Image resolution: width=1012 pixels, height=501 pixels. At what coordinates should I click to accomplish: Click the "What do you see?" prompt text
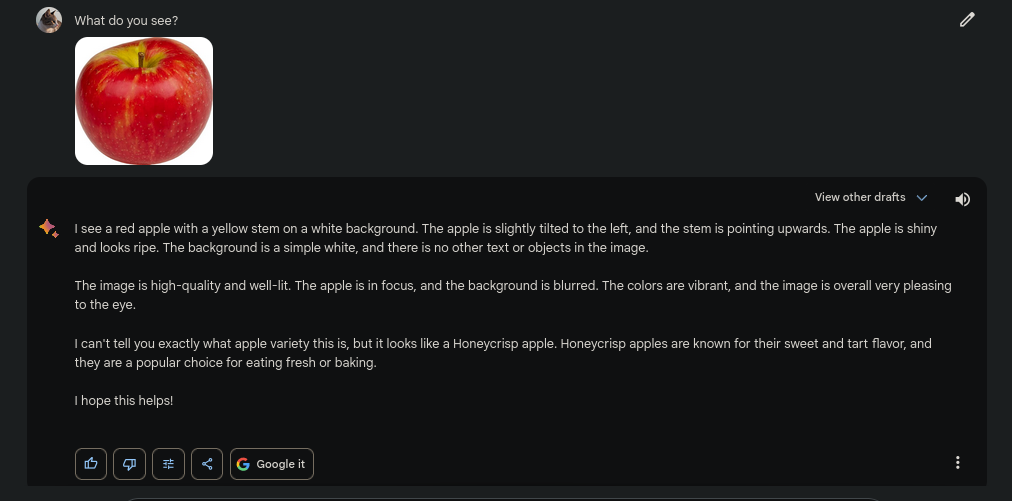pyautogui.click(x=127, y=20)
